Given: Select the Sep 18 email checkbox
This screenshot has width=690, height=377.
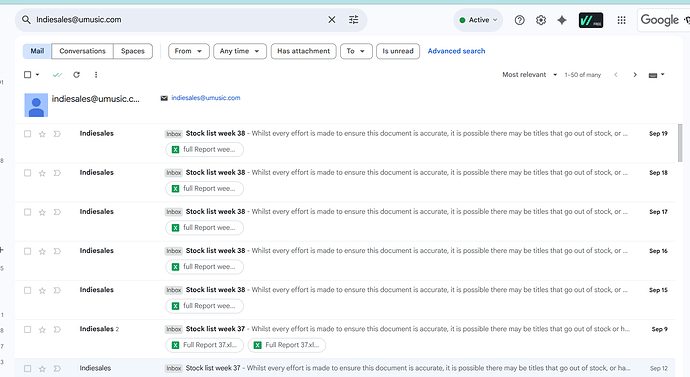Looking at the screenshot, I should (x=27, y=173).
